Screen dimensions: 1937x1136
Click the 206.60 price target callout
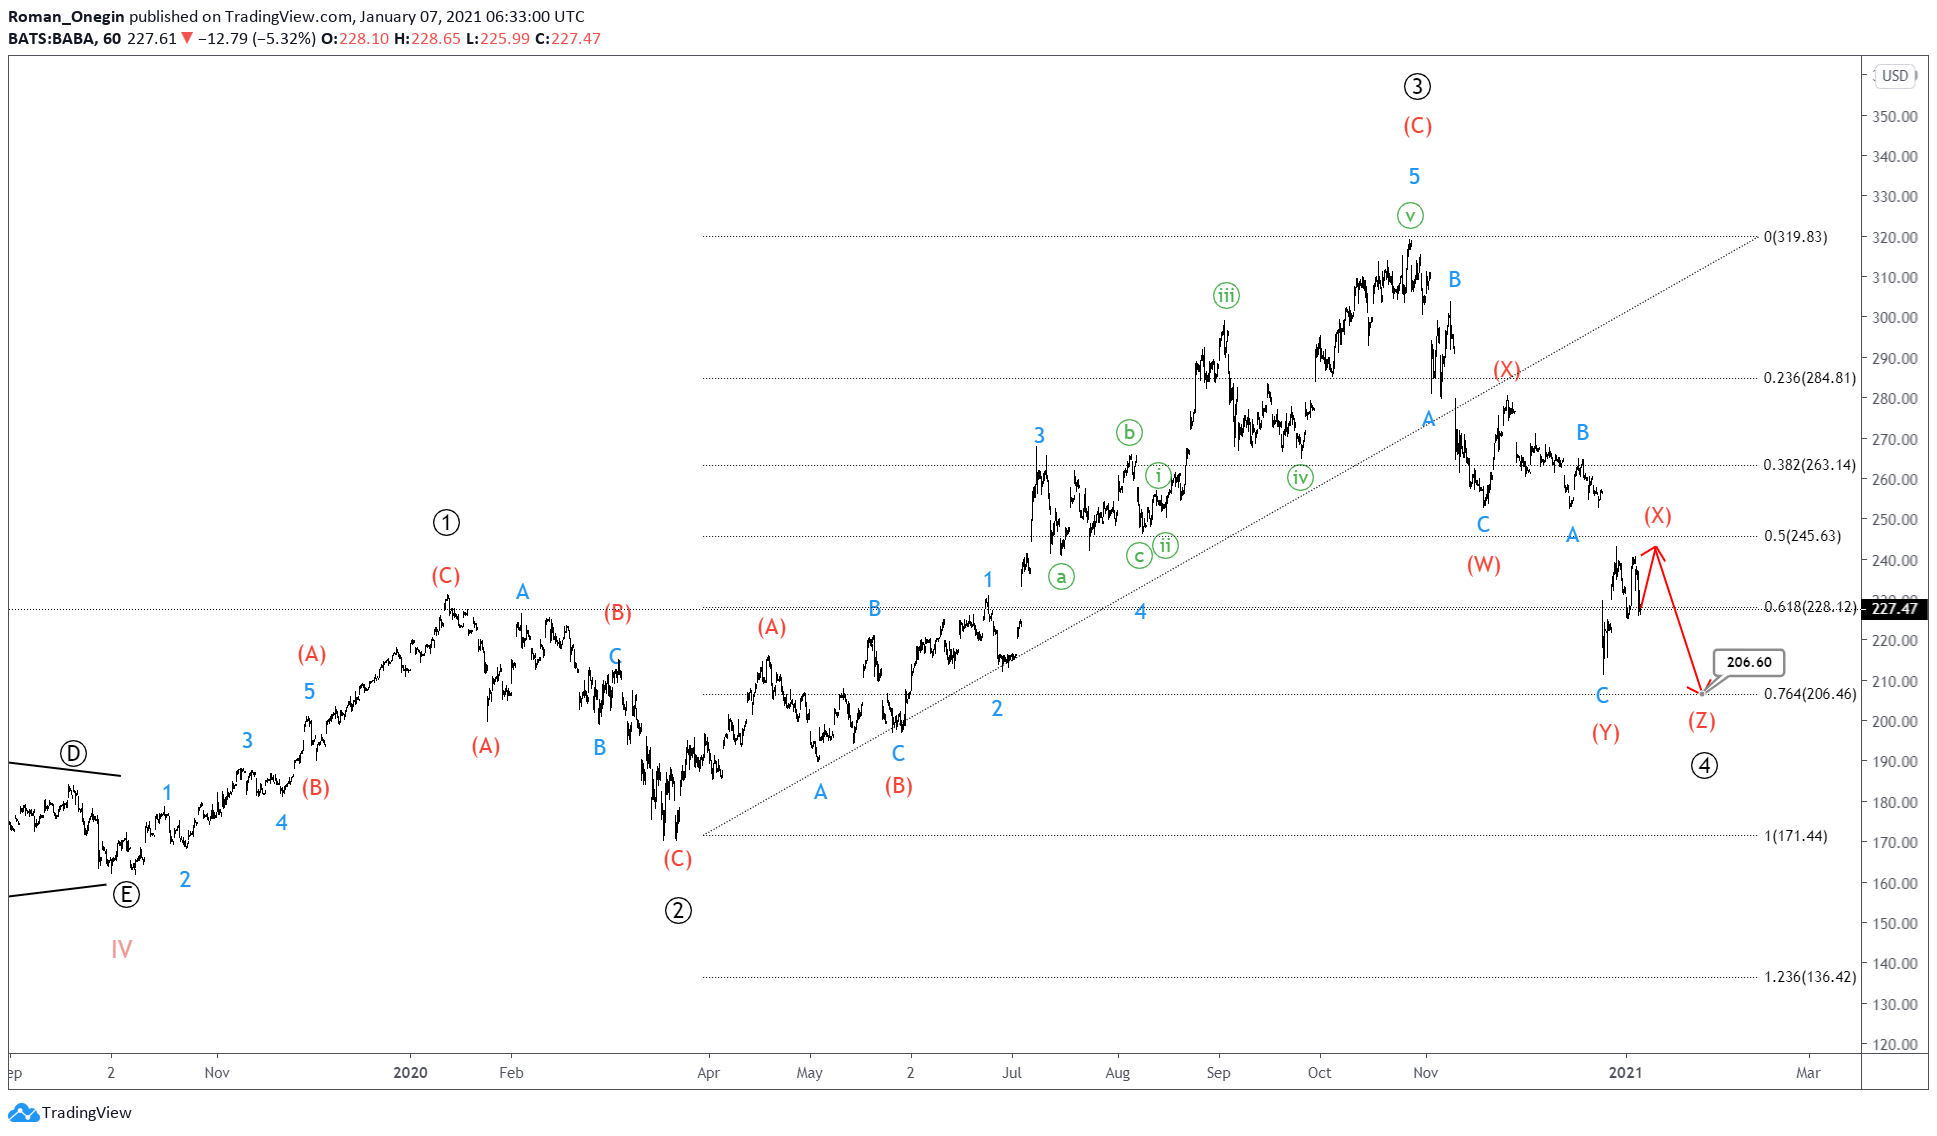(x=1748, y=662)
